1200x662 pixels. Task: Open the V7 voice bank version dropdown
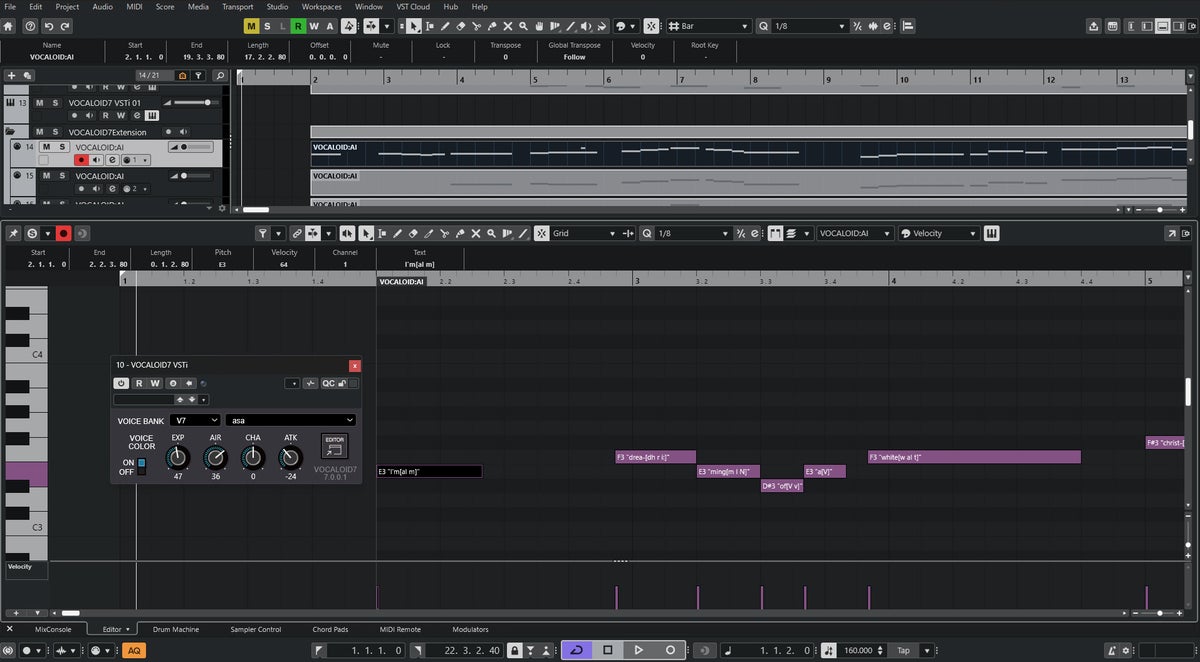point(195,420)
